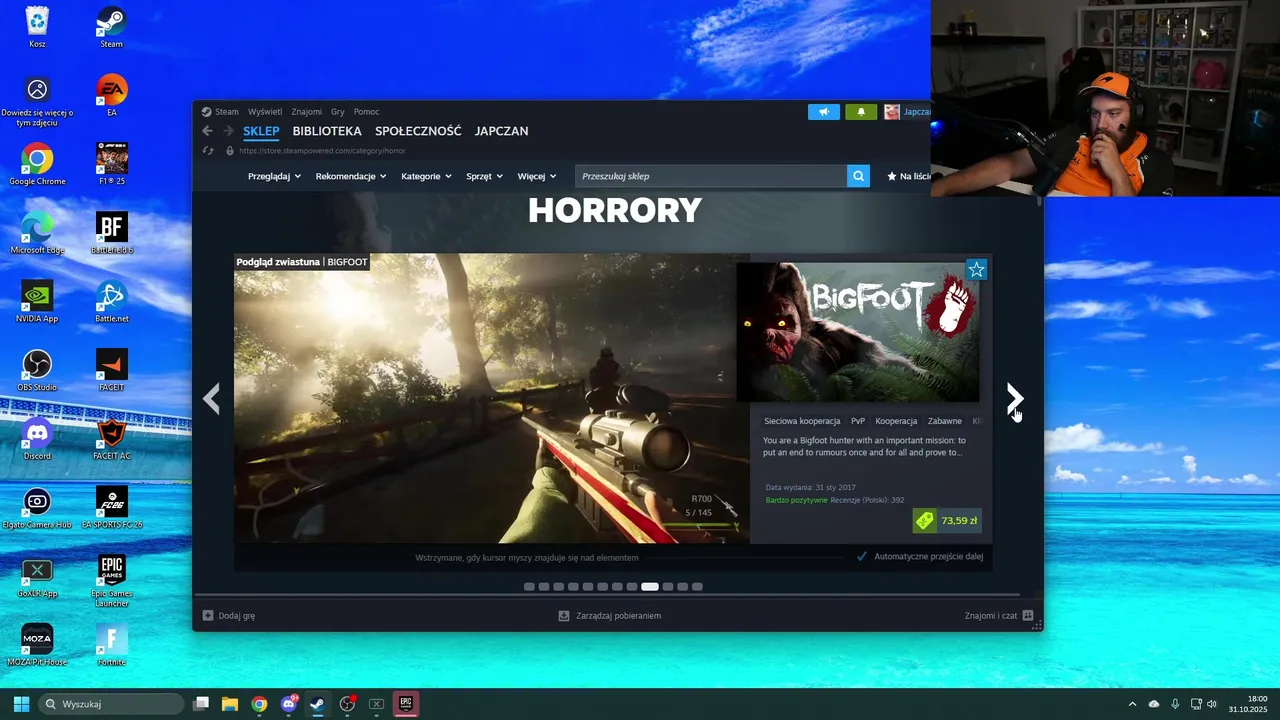Toggle Automatyczne przejście dalej checkbox

862,557
